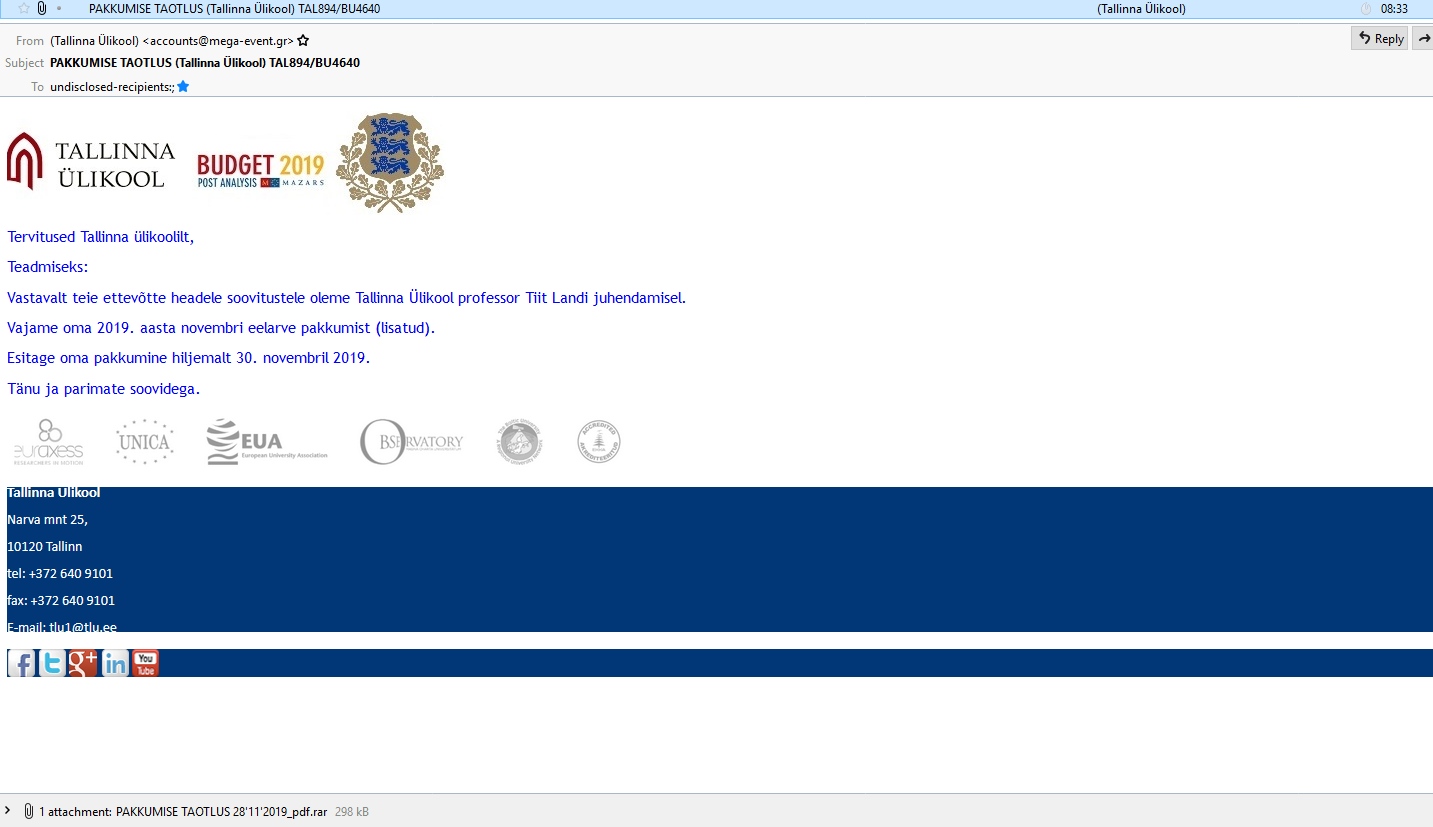Viewport: 1433px width, 827px height.
Task: Click the attachment bar paperclip icon
Action: coord(28,811)
